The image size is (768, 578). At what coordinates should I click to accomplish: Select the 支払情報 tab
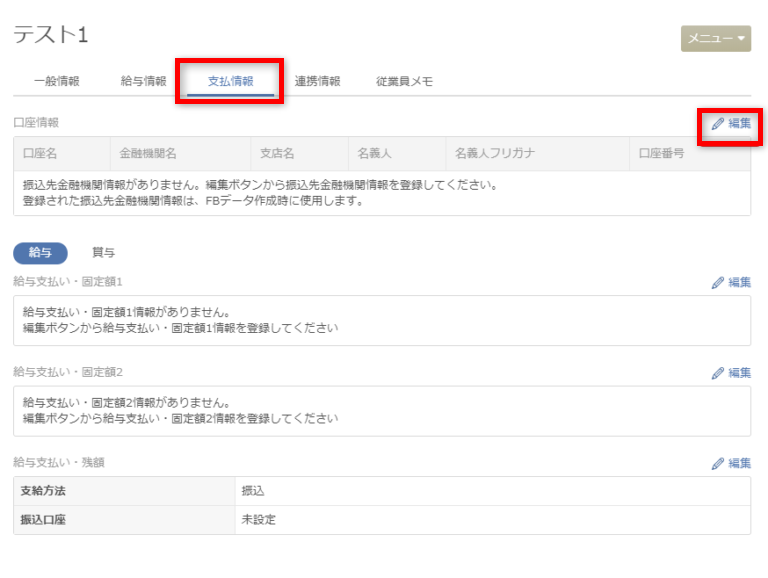[230, 82]
